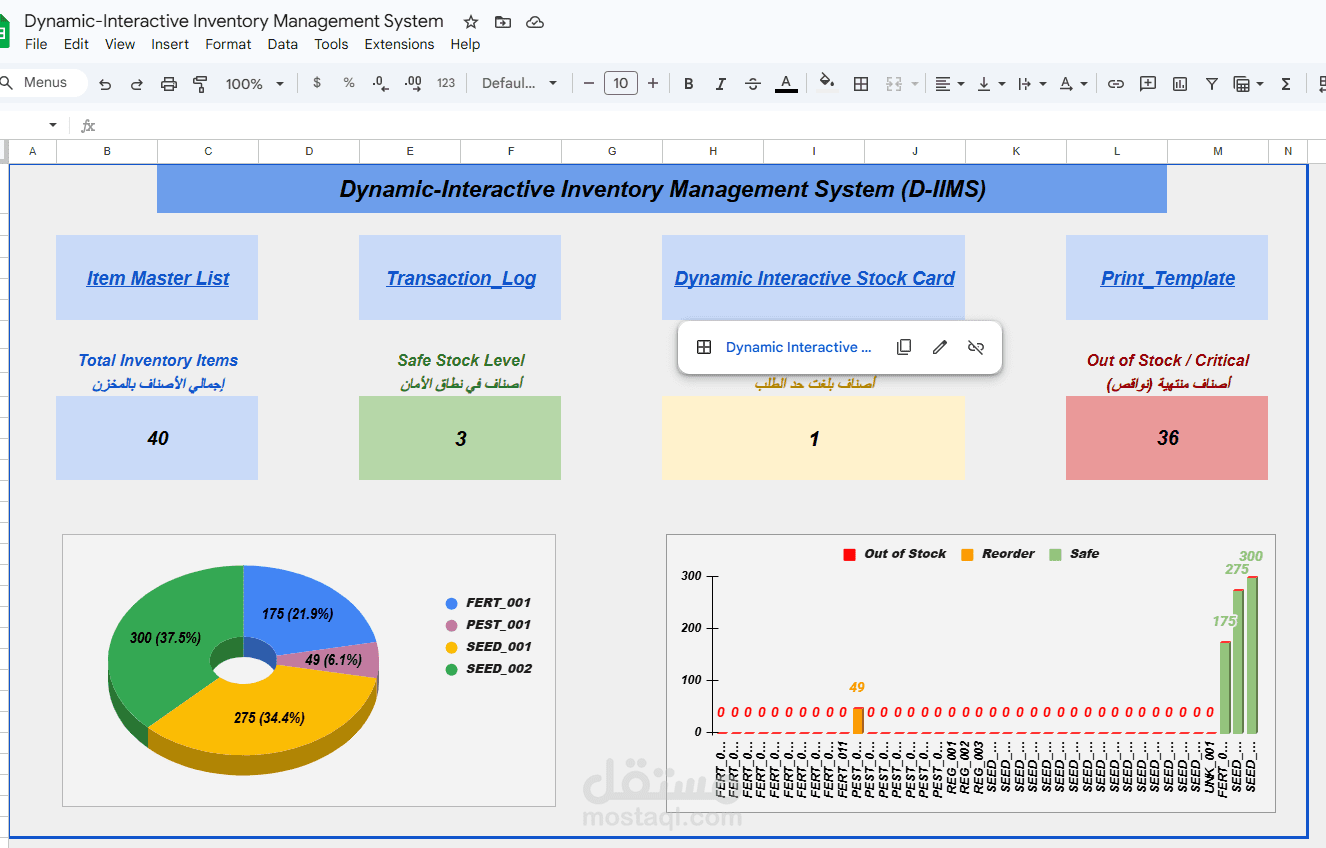Open the font selection dropdown
This screenshot has height=848, width=1326.
tap(520, 83)
